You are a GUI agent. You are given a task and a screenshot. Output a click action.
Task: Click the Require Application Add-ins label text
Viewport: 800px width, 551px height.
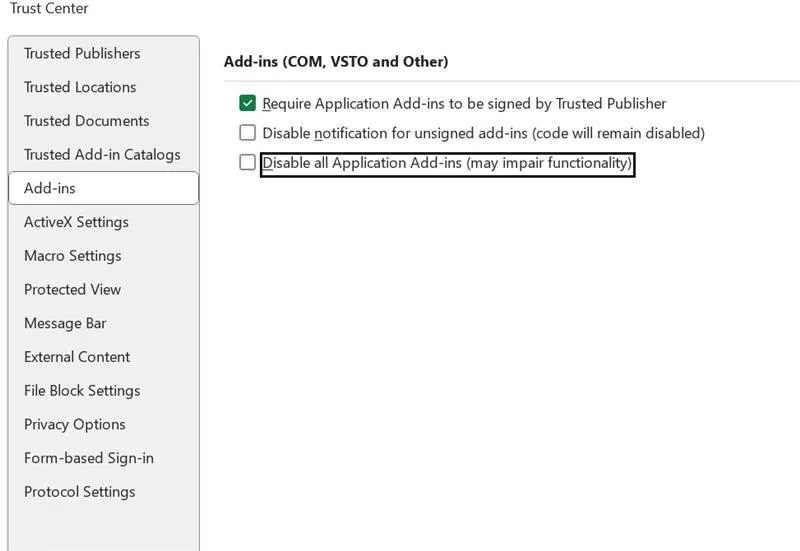tap(464, 104)
